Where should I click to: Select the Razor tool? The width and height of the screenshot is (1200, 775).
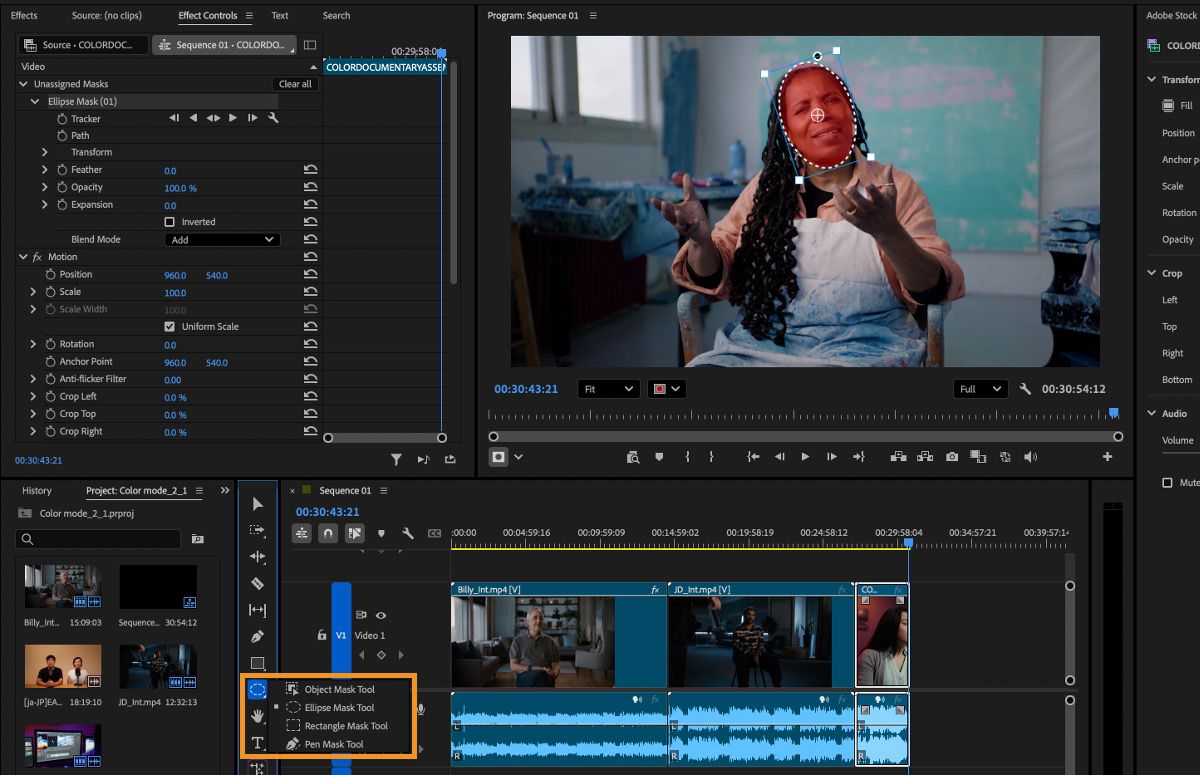pos(257,583)
